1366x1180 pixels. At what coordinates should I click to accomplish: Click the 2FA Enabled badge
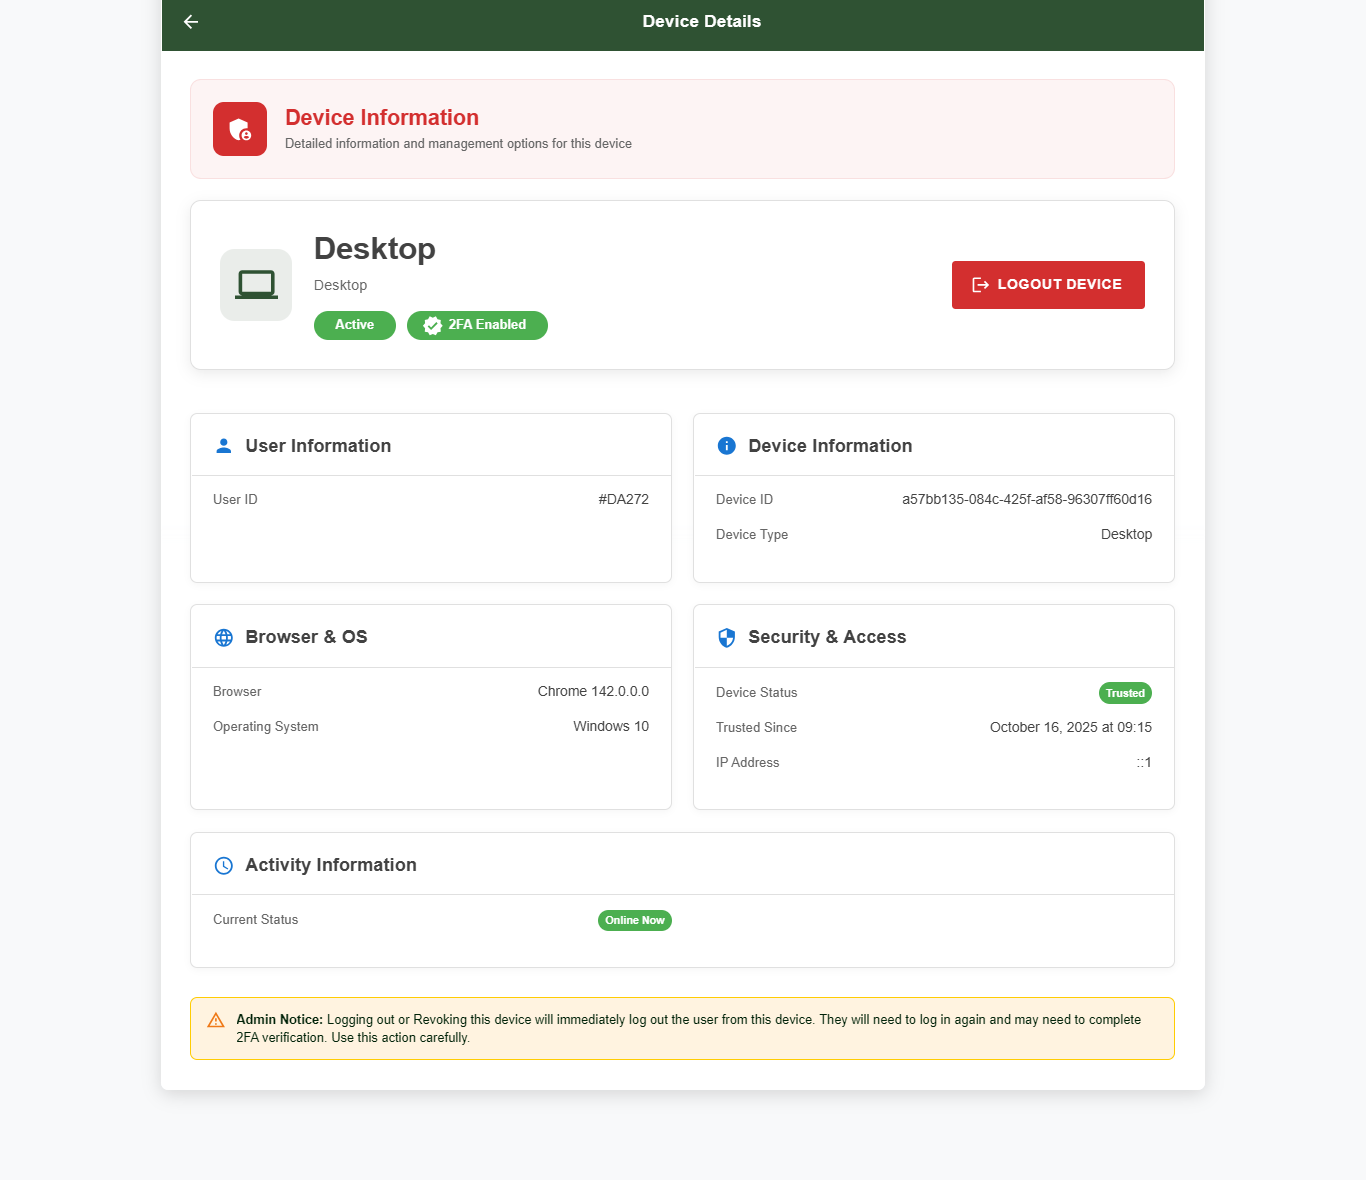click(477, 325)
